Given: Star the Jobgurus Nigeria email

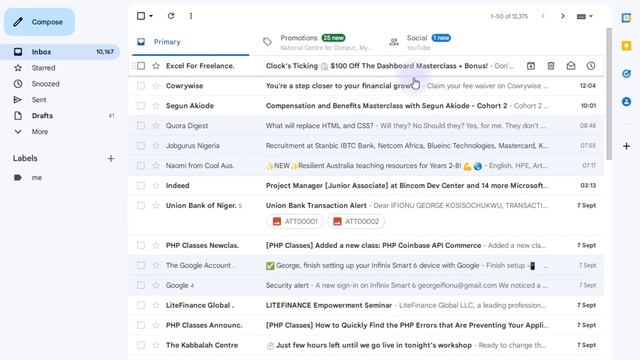Looking at the screenshot, I should (x=156, y=146).
